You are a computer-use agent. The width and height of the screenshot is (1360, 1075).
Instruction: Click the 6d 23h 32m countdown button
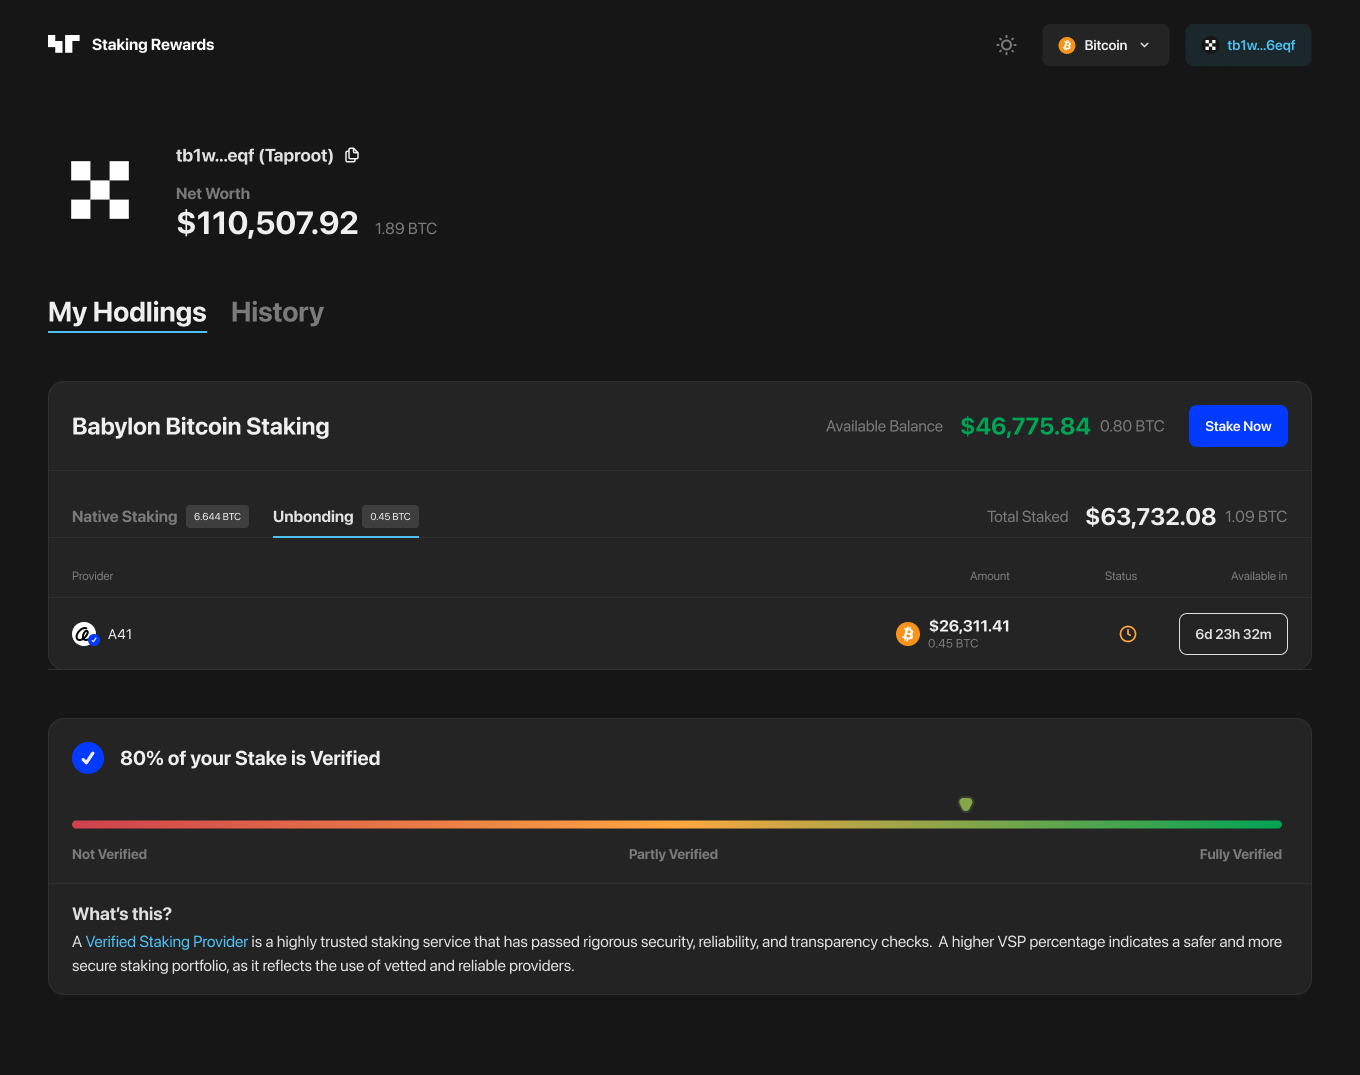(x=1233, y=634)
